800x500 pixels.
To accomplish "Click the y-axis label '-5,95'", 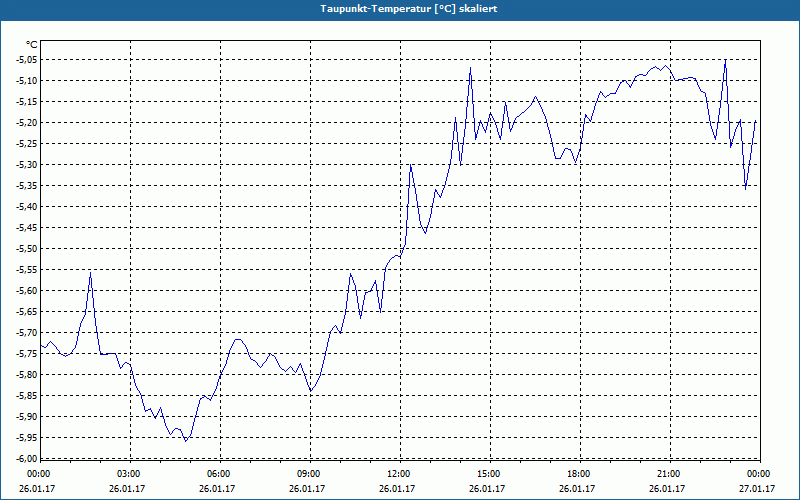I will [x=27, y=437].
